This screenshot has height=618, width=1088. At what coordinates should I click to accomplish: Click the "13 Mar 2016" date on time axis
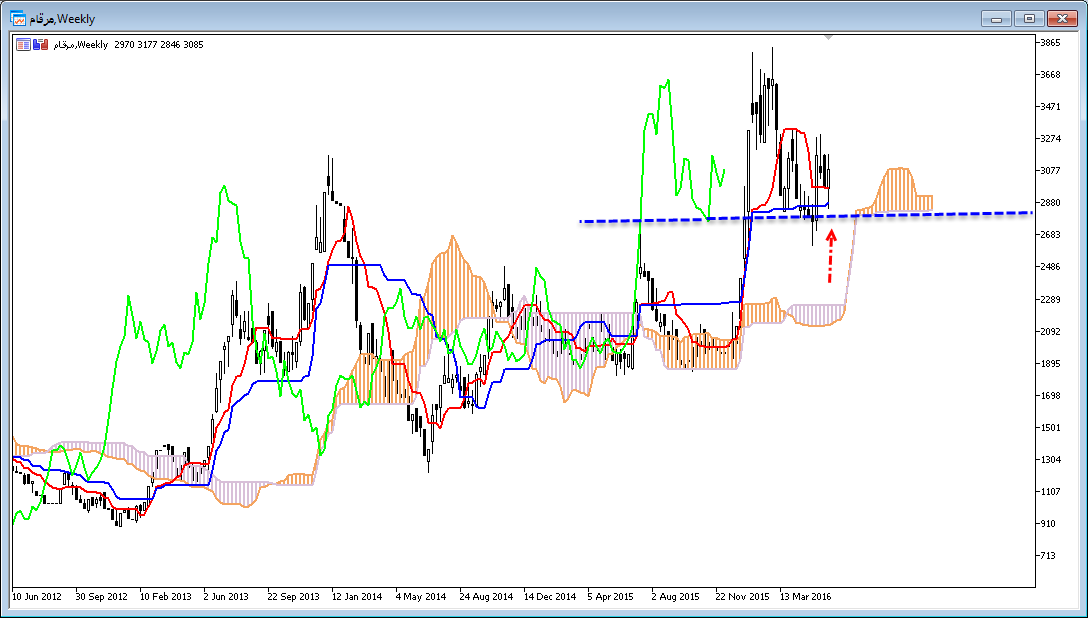coord(805,596)
